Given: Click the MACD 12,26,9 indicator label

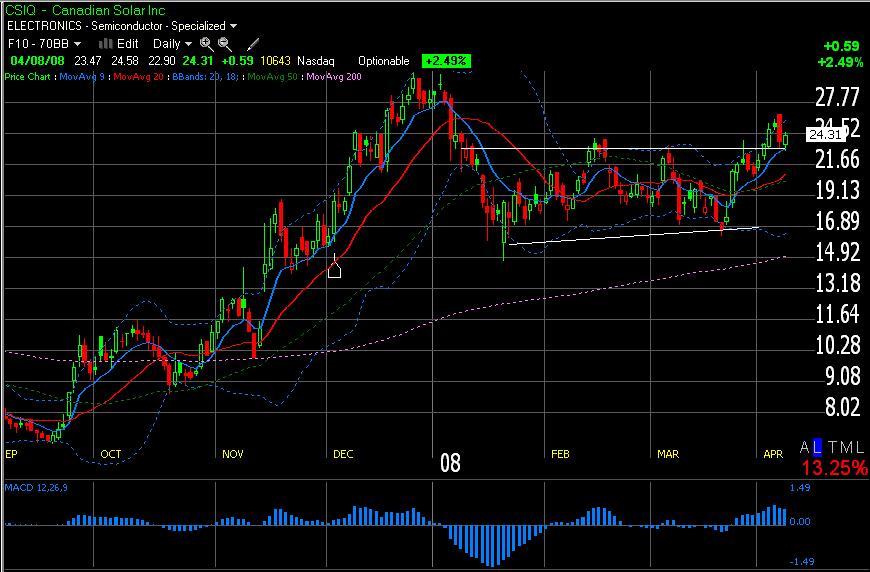Looking at the screenshot, I should point(36,488).
